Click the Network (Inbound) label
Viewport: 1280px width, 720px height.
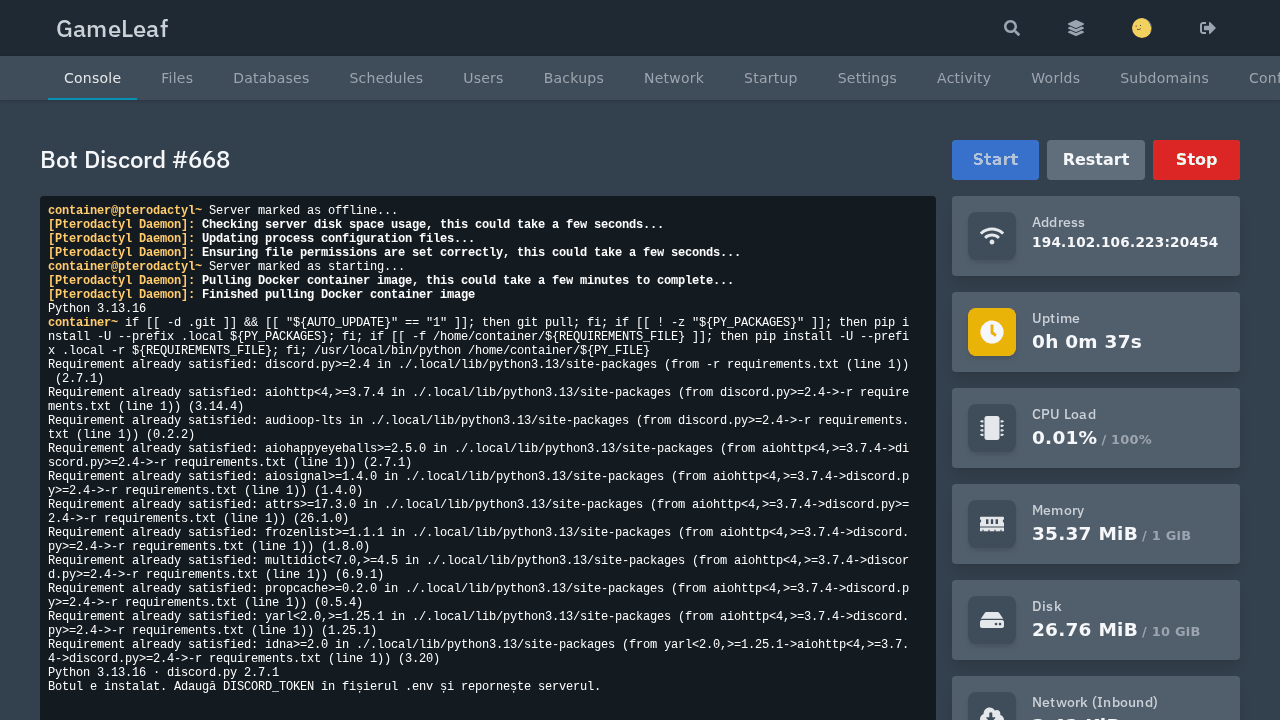pyautogui.click(x=1095, y=702)
